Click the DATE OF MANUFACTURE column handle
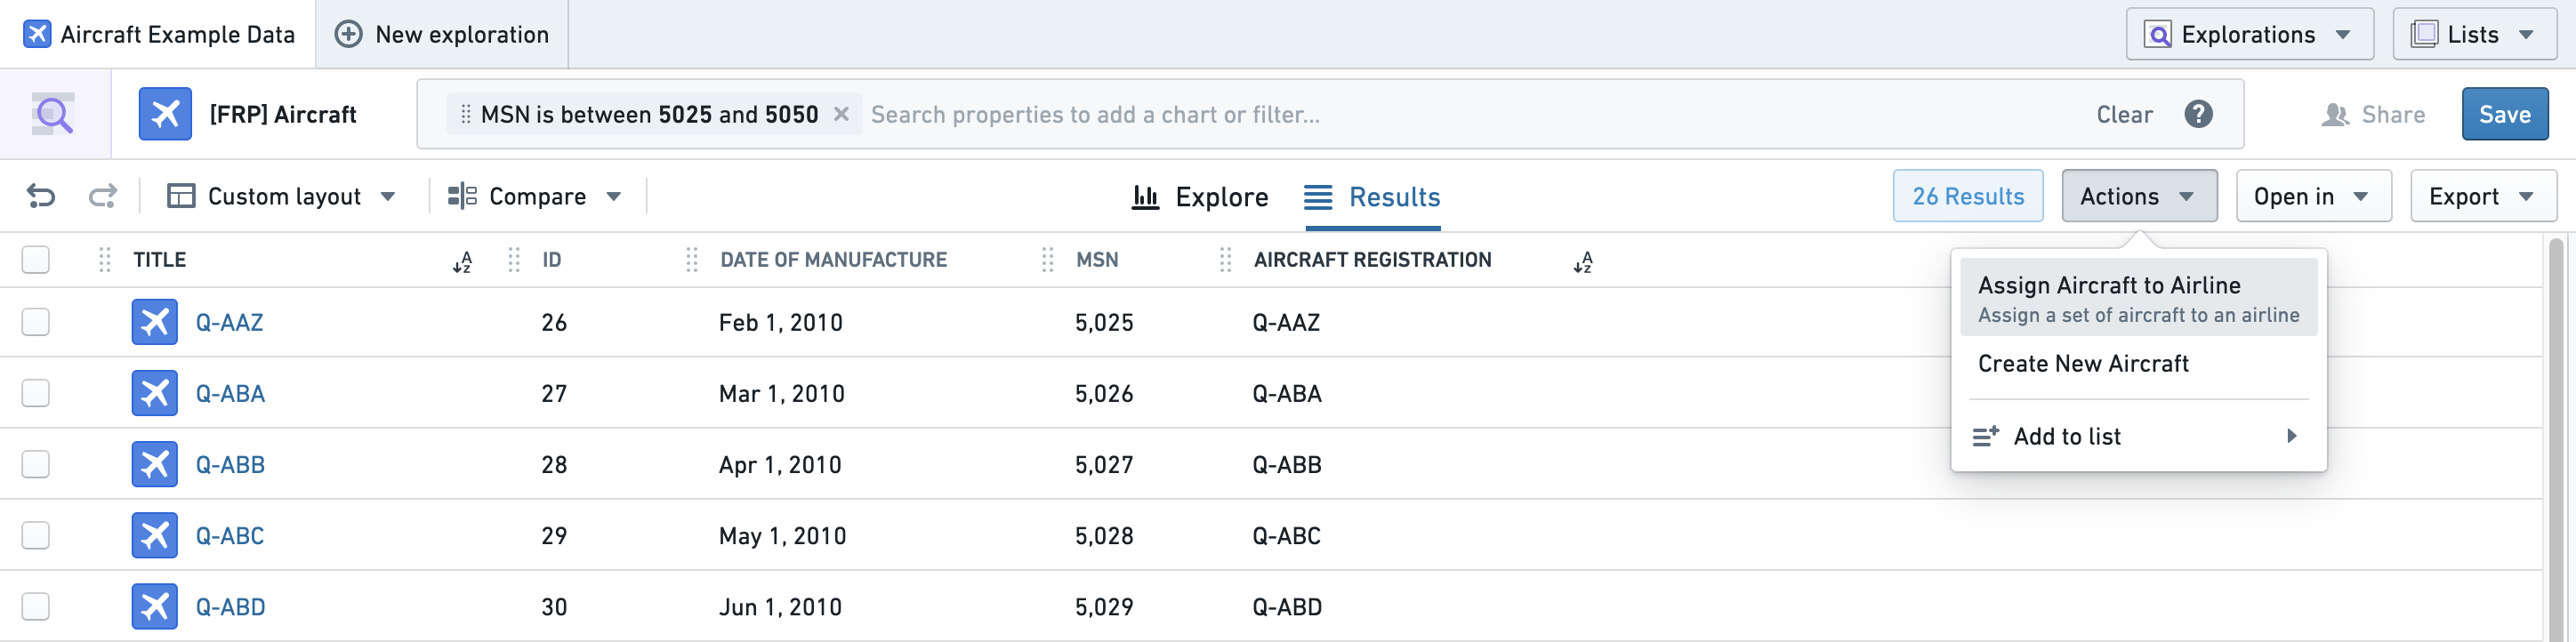 (x=692, y=260)
